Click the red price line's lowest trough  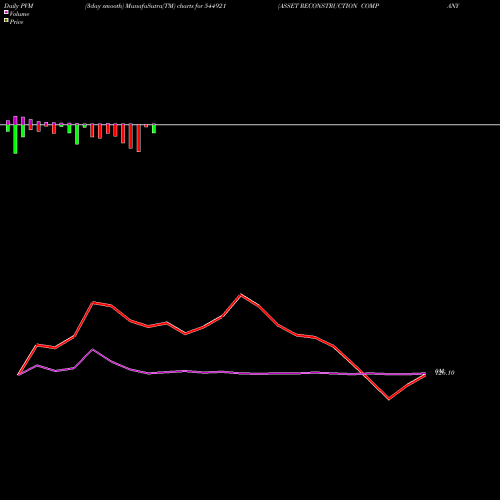pos(389,399)
